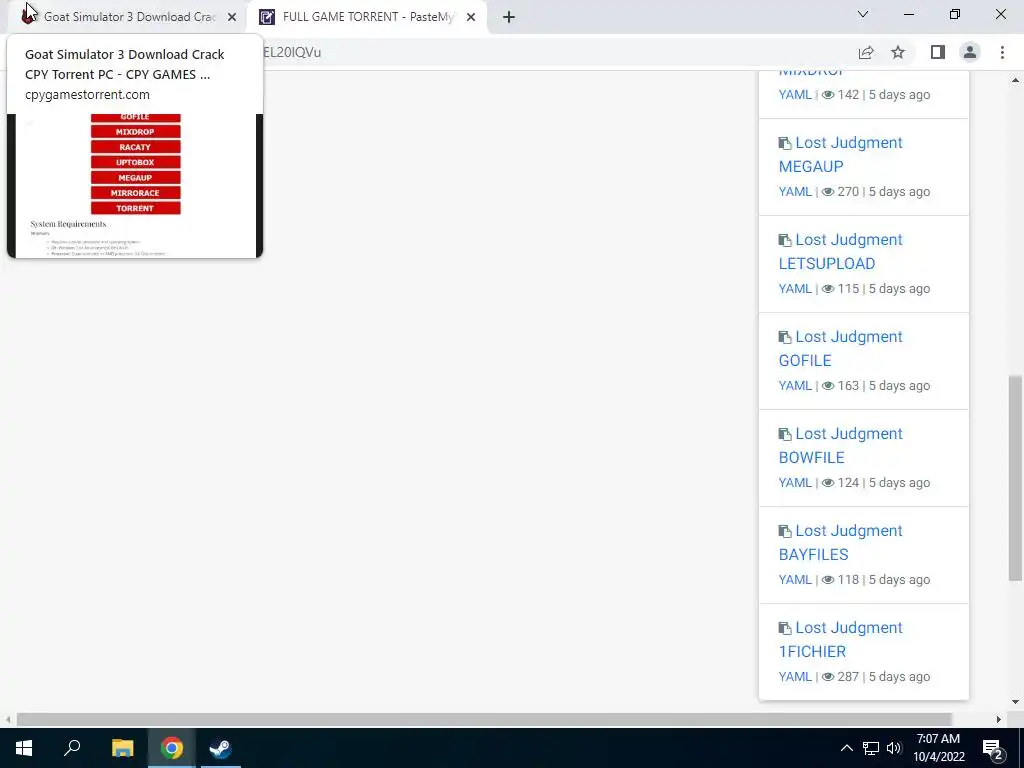Click the volume speaker tray icon
The image size is (1024, 768).
(x=894, y=748)
